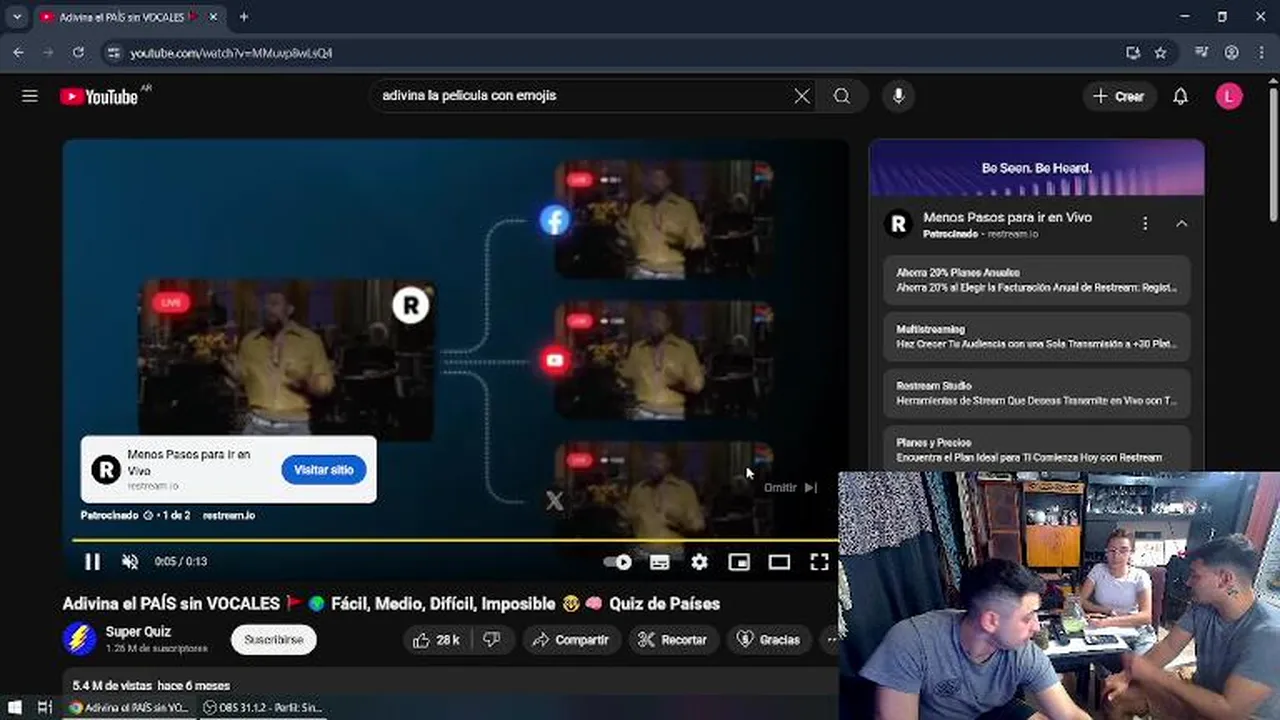The height and width of the screenshot is (720, 1280).
Task: Toggle theater mode view
Action: pyautogui.click(x=779, y=562)
